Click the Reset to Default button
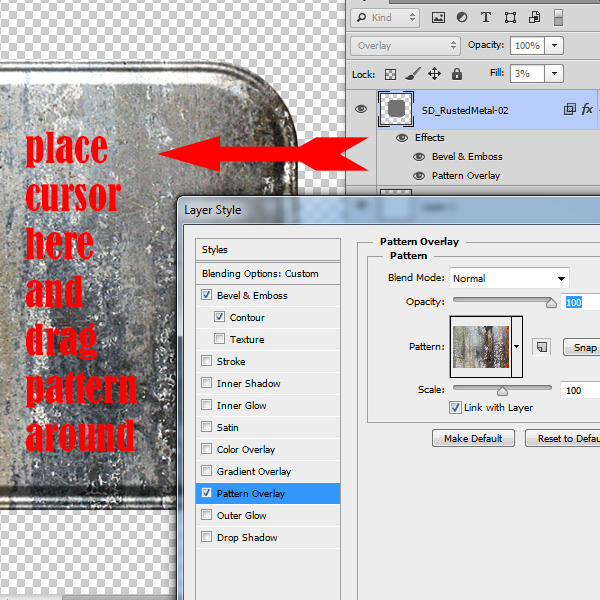The width and height of the screenshot is (600, 600). [563, 438]
